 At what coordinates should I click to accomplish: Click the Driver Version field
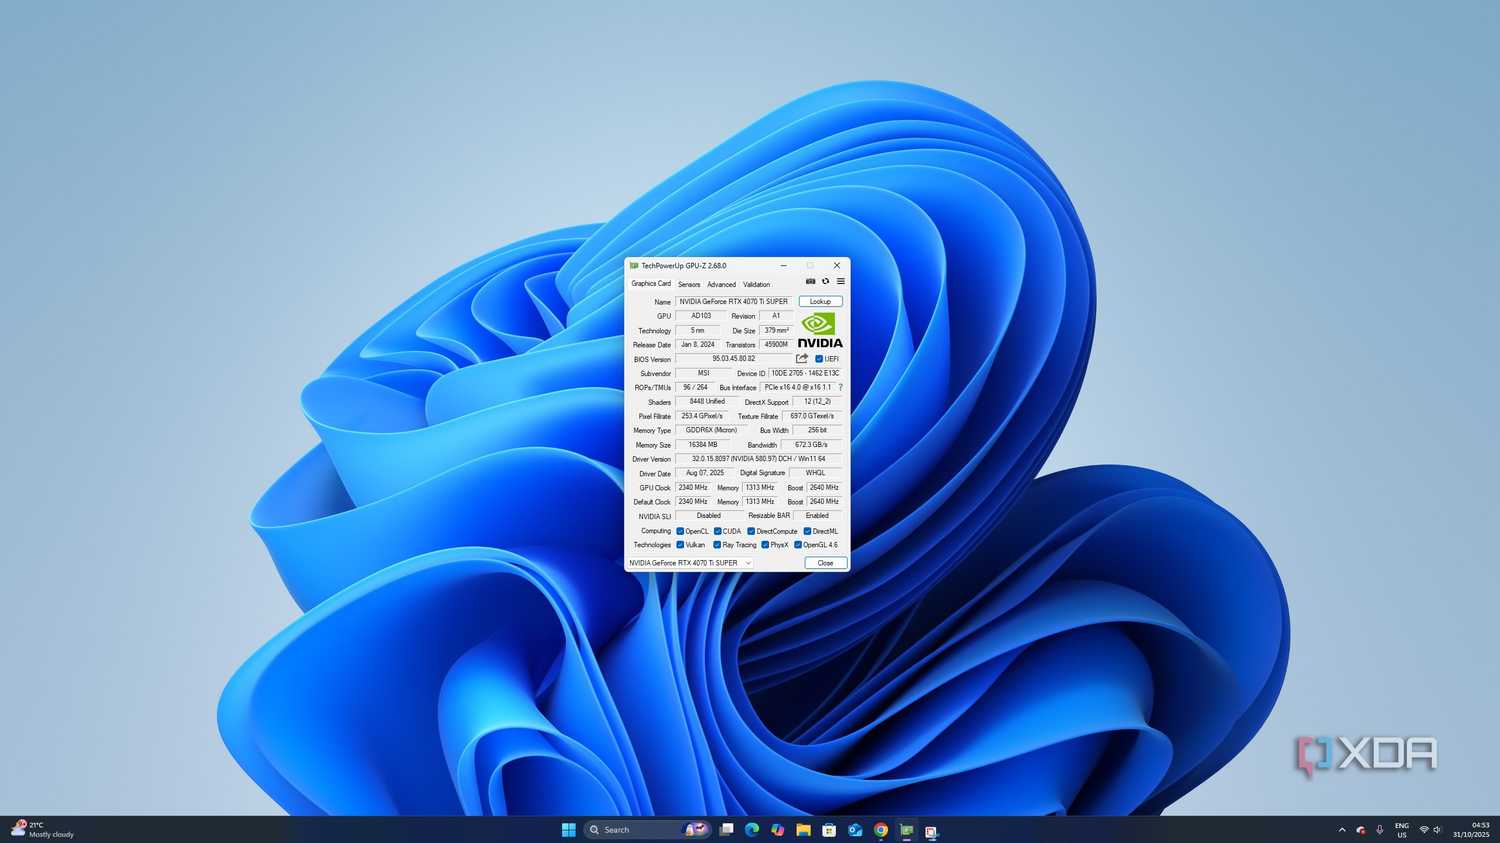point(759,459)
